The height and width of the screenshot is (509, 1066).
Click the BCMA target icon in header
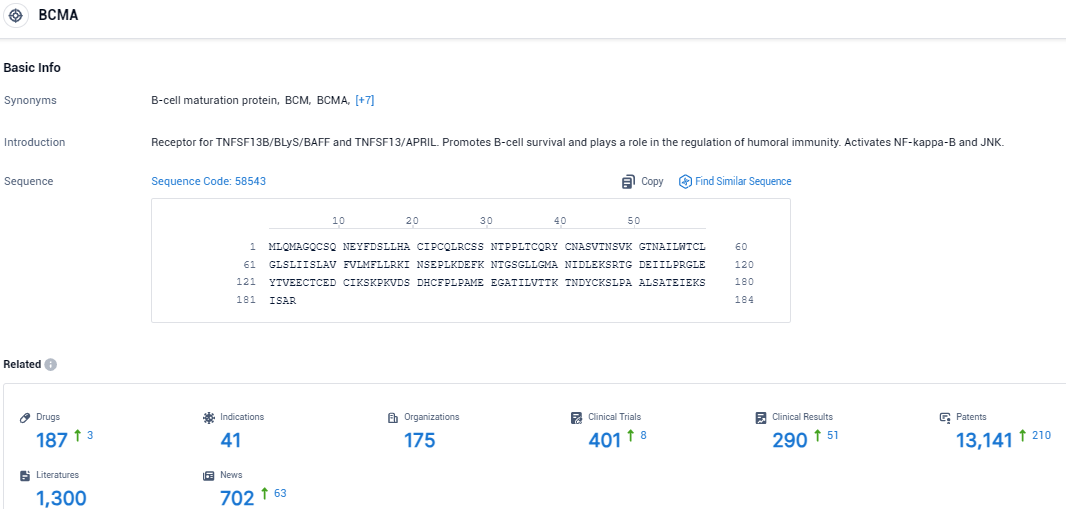click(16, 16)
